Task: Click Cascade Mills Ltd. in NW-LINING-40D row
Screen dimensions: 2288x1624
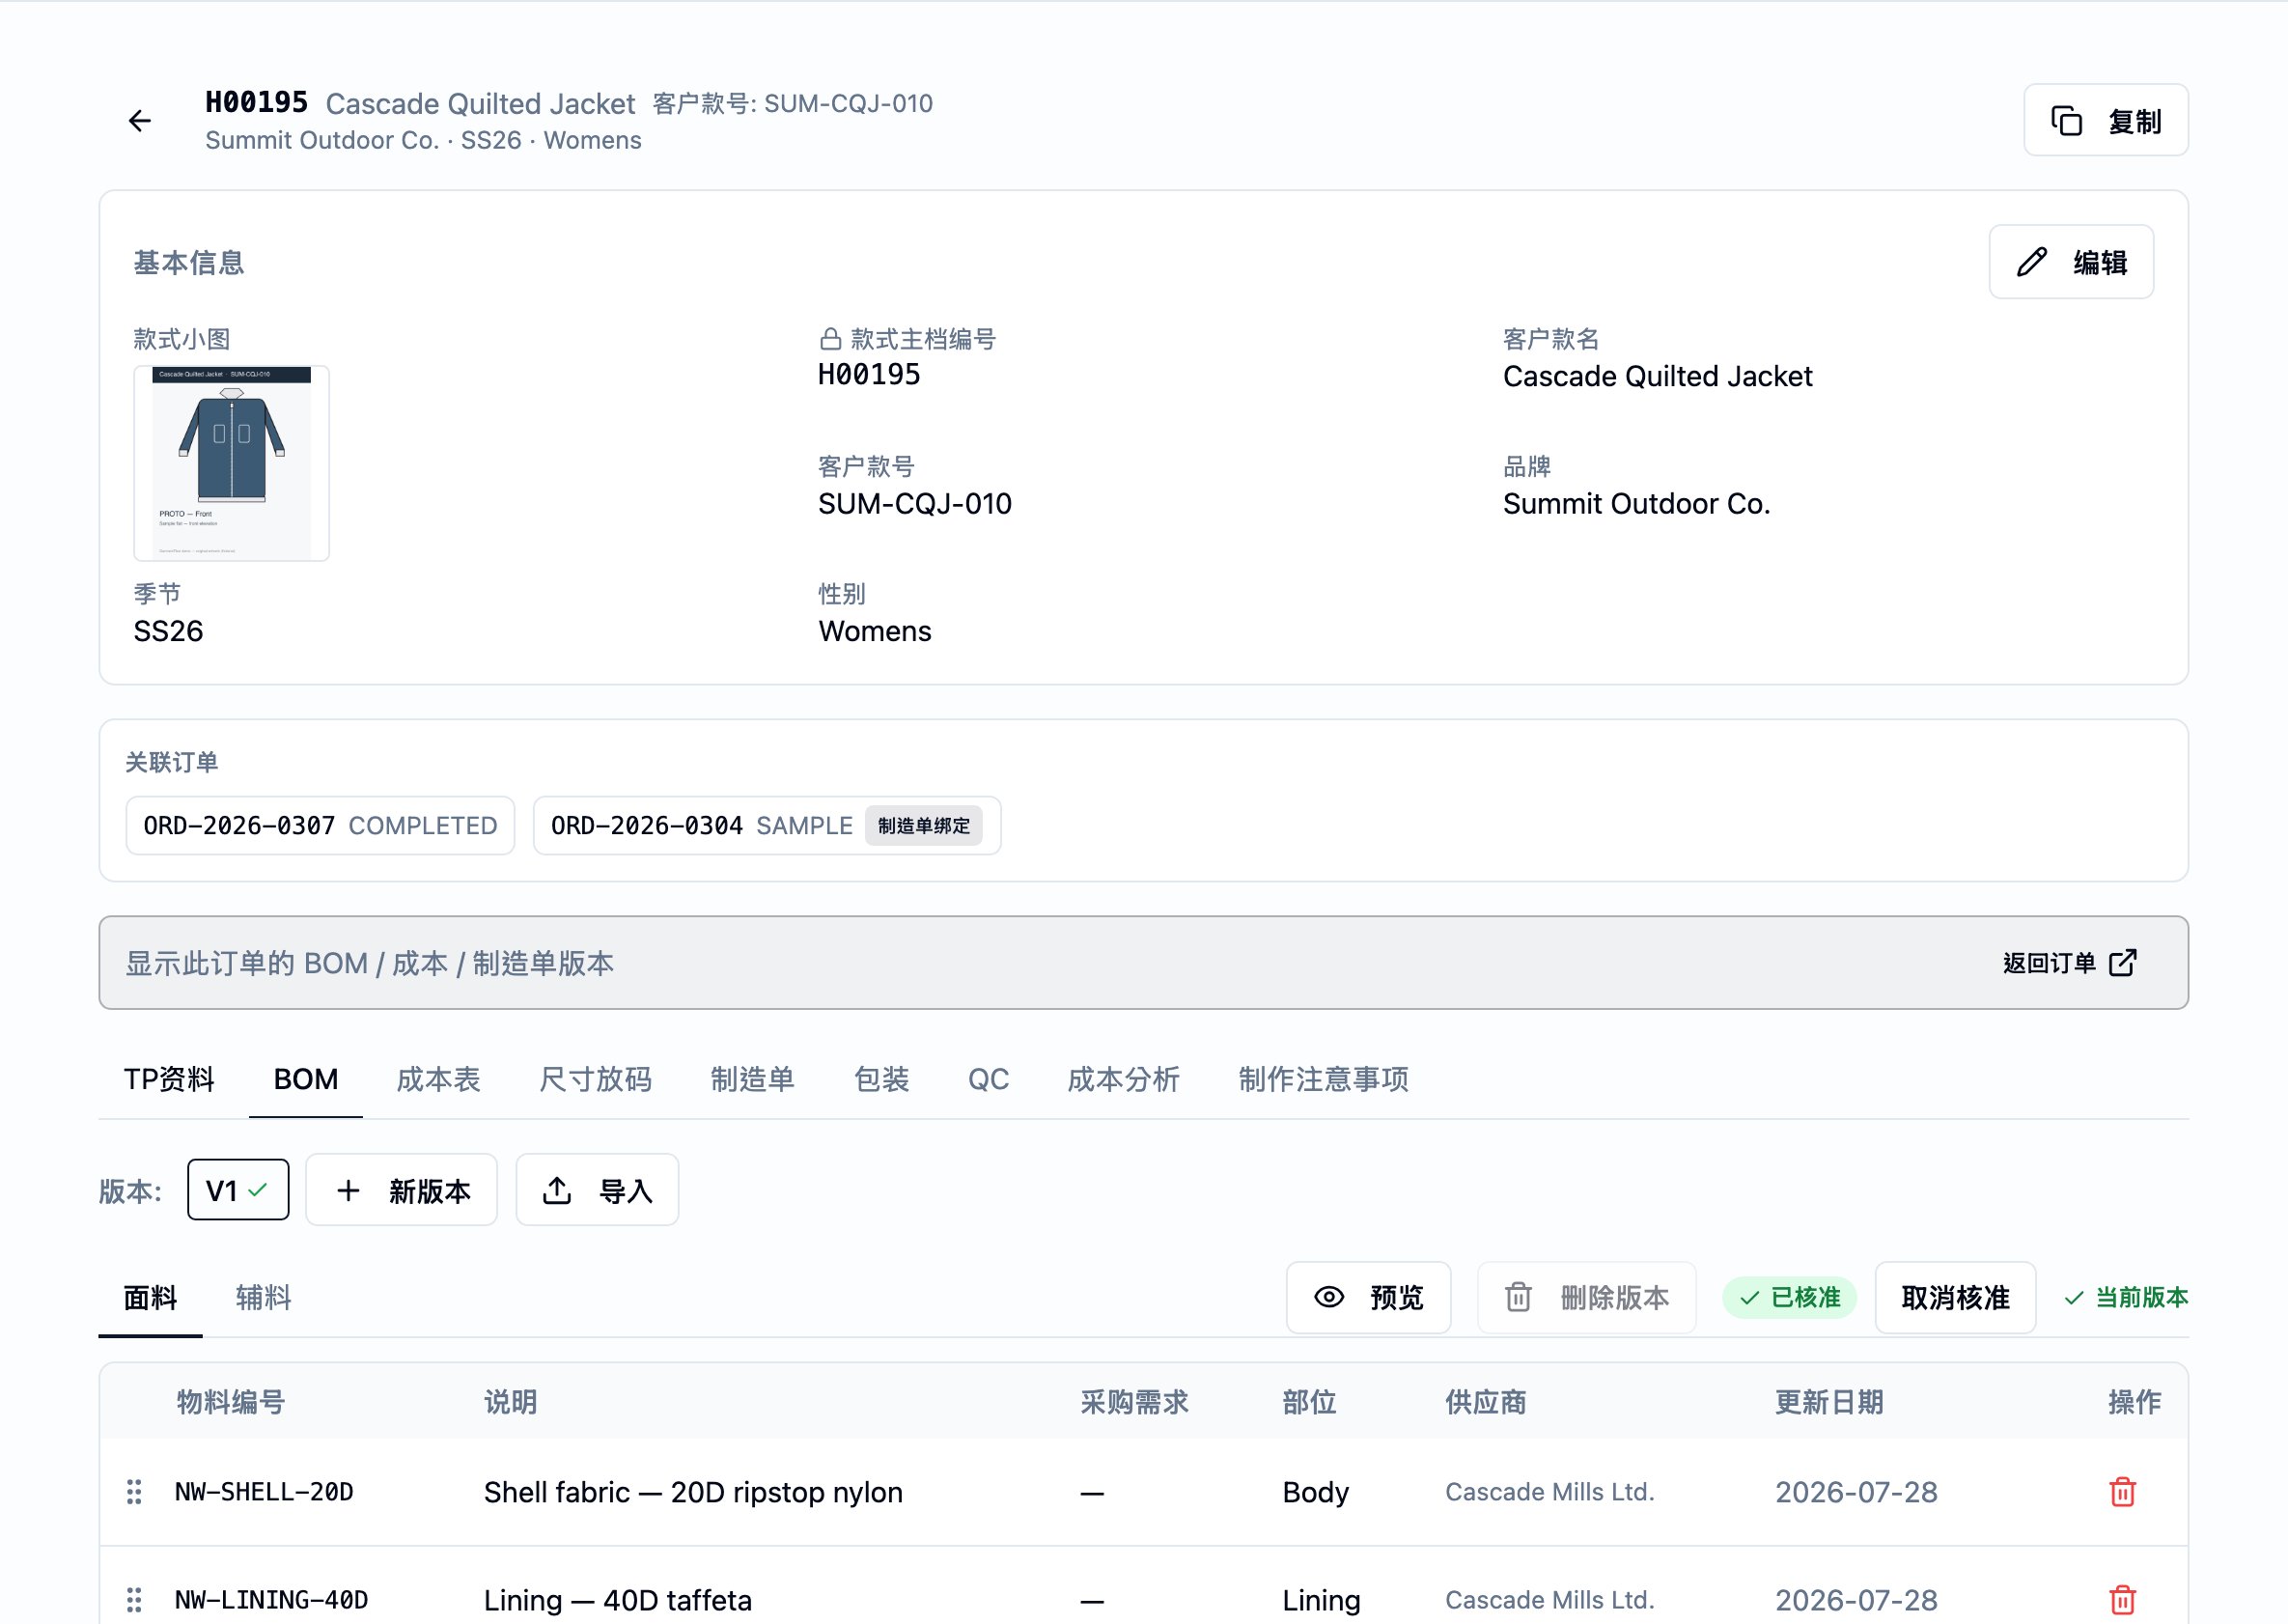Action: point(1549,1600)
